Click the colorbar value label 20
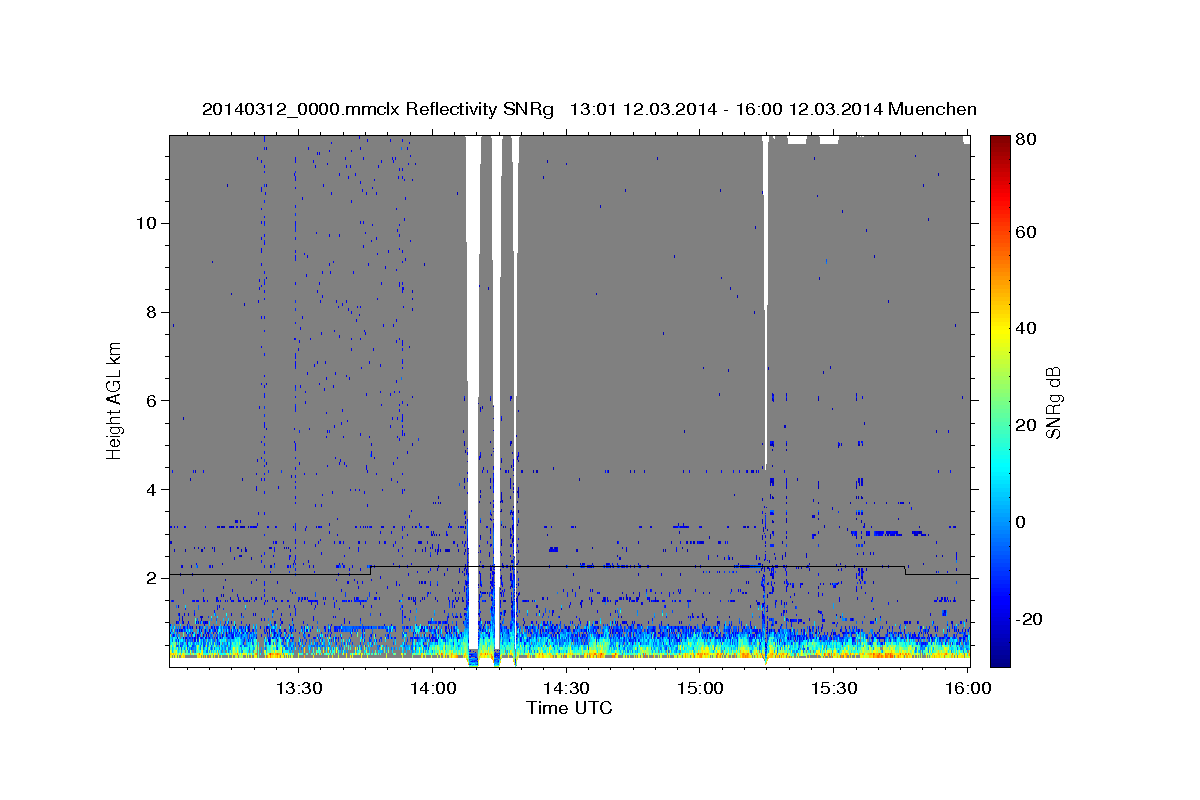 click(x=1025, y=425)
